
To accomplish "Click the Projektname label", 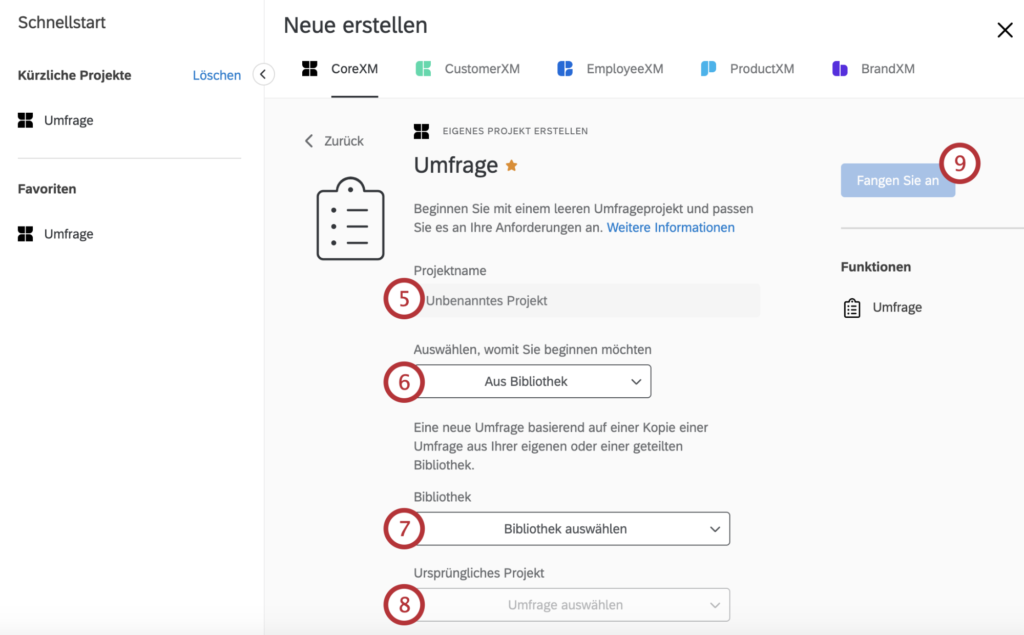I will 450,270.
